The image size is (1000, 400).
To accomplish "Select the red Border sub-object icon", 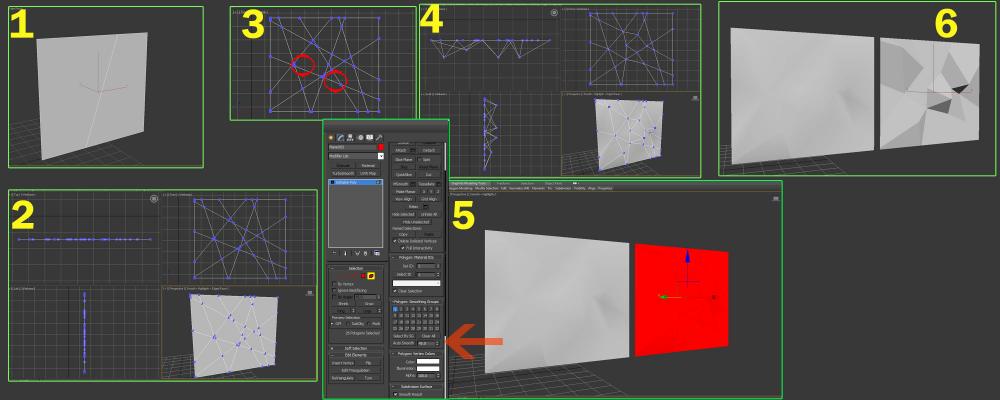I will 364,276.
